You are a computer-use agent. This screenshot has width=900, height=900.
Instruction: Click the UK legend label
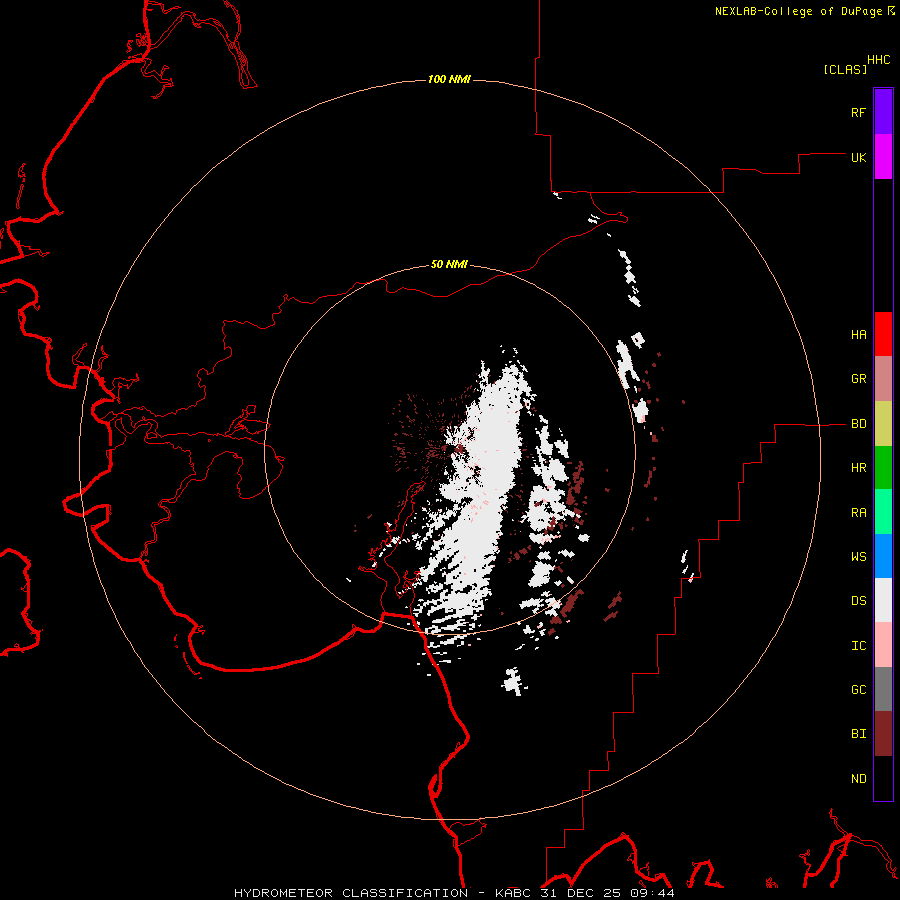[859, 157]
